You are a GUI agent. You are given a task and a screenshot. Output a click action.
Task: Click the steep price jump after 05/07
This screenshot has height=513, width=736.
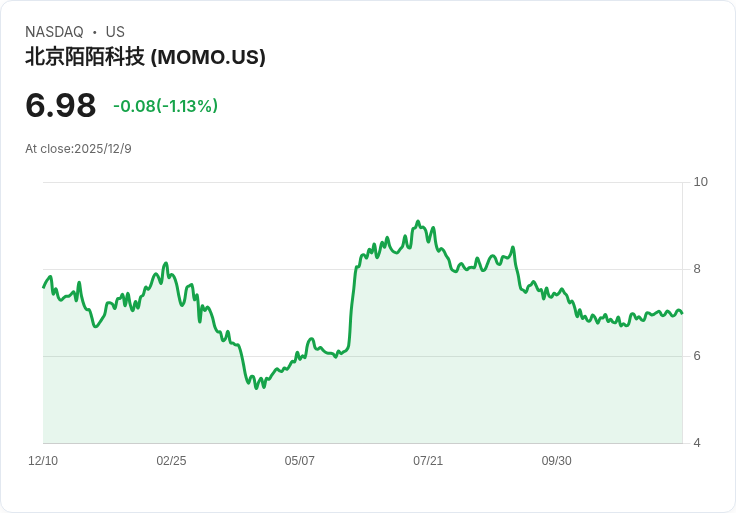(x=352, y=305)
